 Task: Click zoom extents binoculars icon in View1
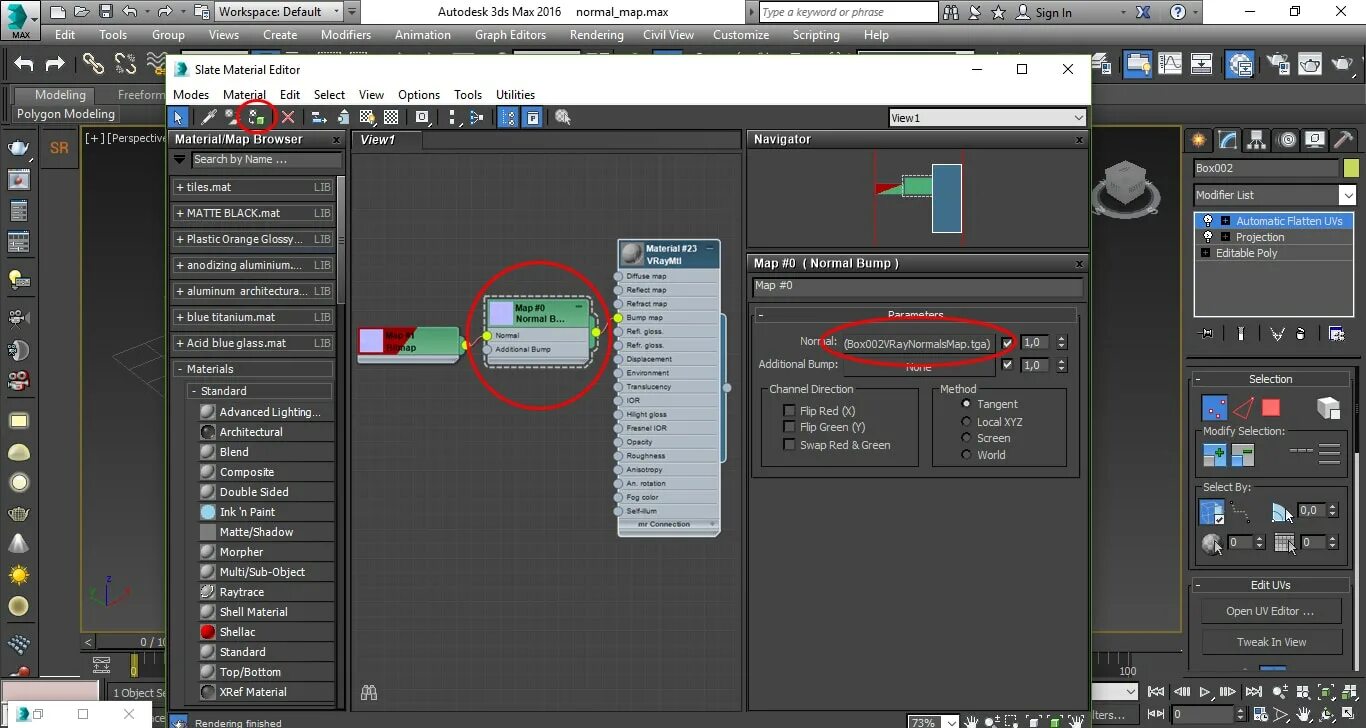369,691
